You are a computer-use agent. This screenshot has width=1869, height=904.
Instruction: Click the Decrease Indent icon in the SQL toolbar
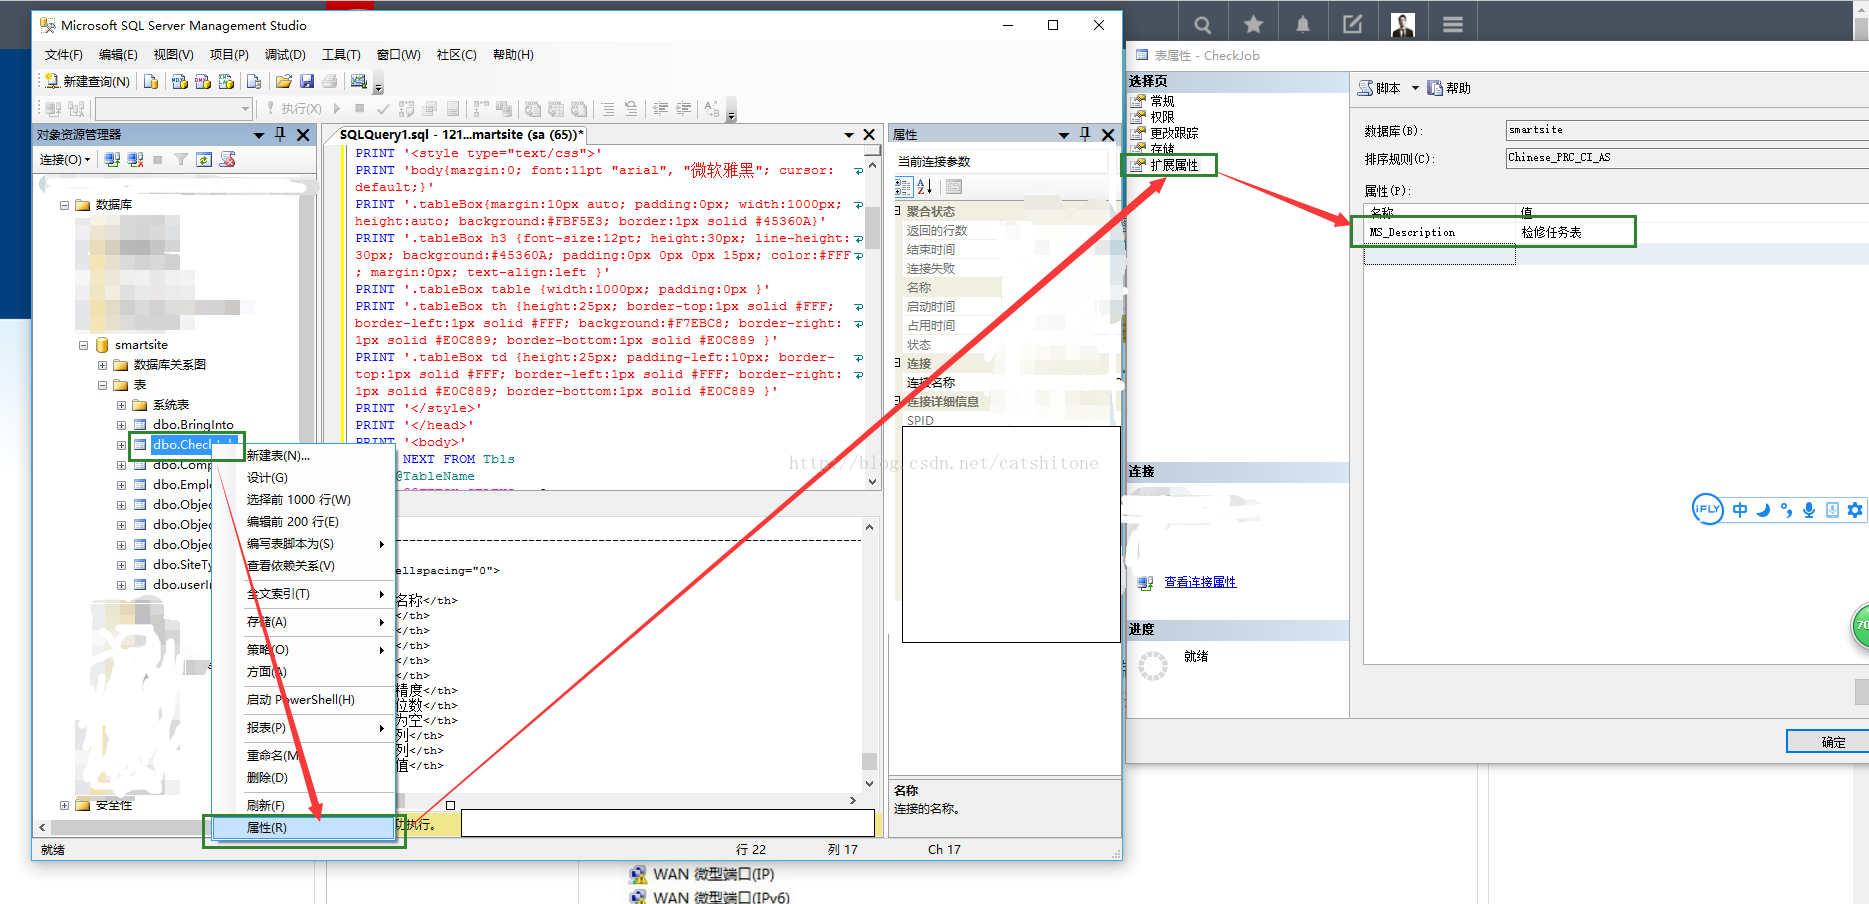(660, 108)
